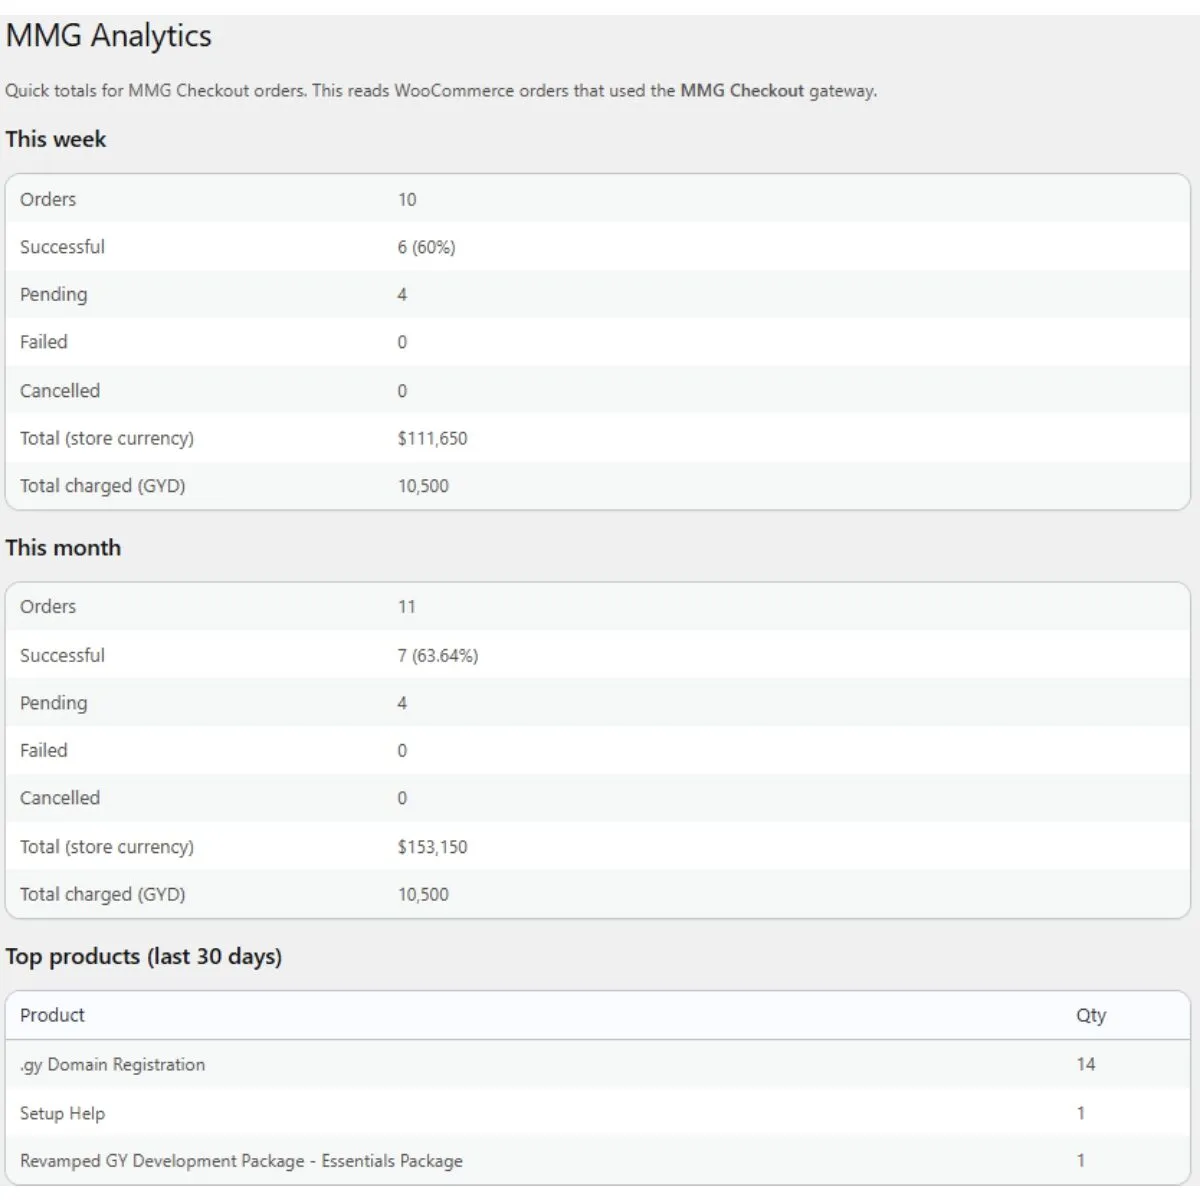The height and width of the screenshot is (1200, 1200).
Task: Click the Pending label under This month
Action: [53, 703]
